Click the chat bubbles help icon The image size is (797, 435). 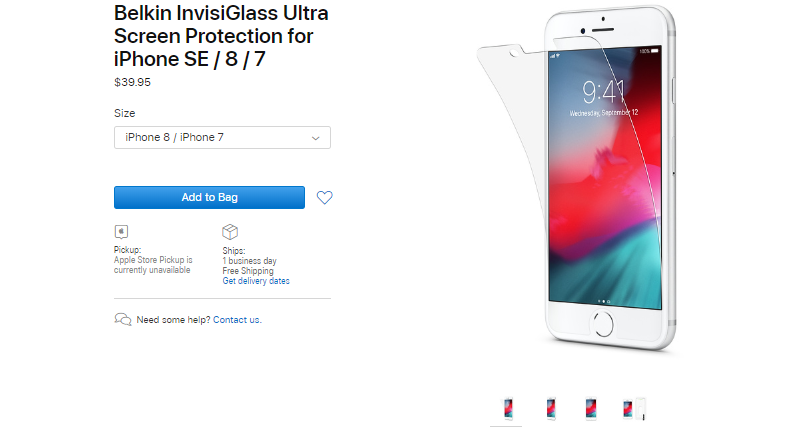pyautogui.click(x=123, y=319)
